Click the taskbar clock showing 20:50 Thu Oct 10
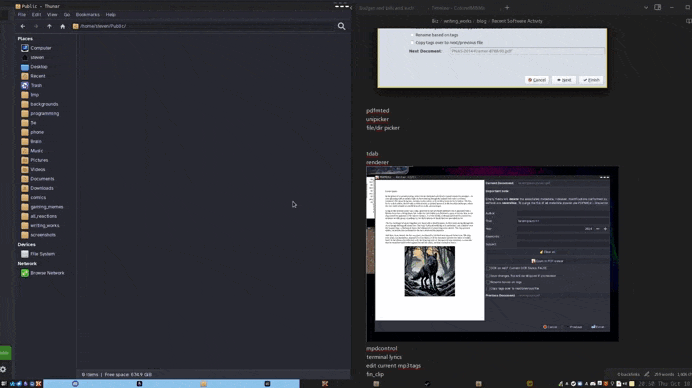 pos(664,384)
